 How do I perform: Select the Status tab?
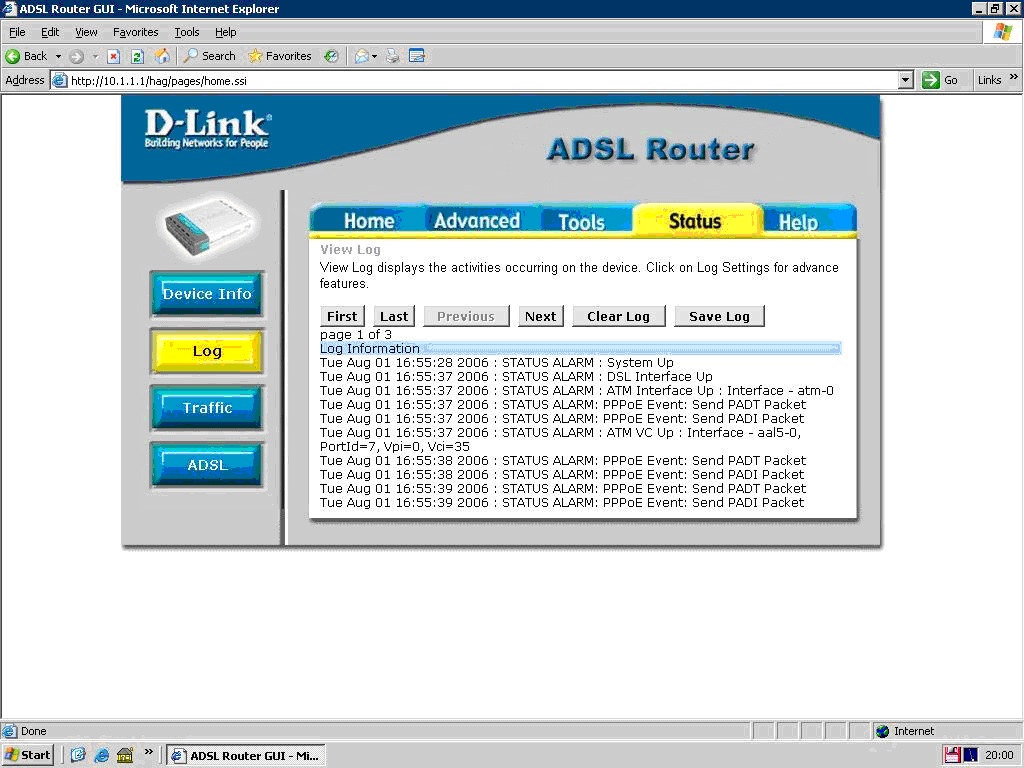point(695,221)
